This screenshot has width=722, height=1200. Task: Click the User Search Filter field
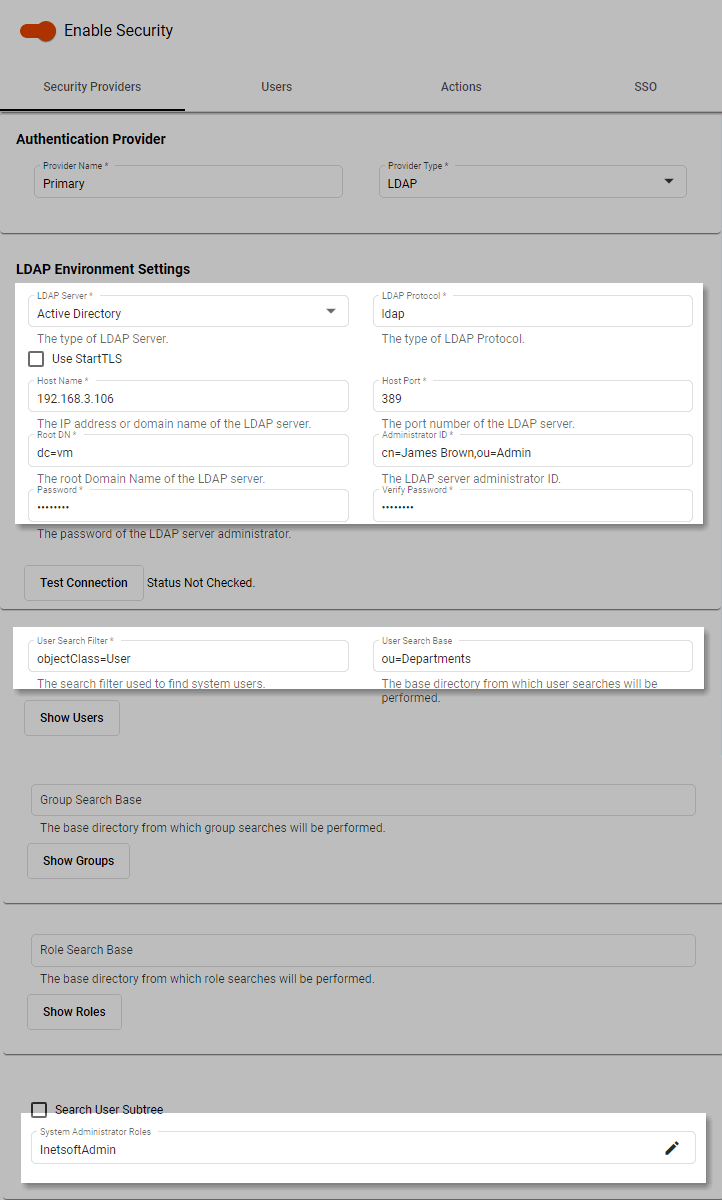tap(188, 655)
